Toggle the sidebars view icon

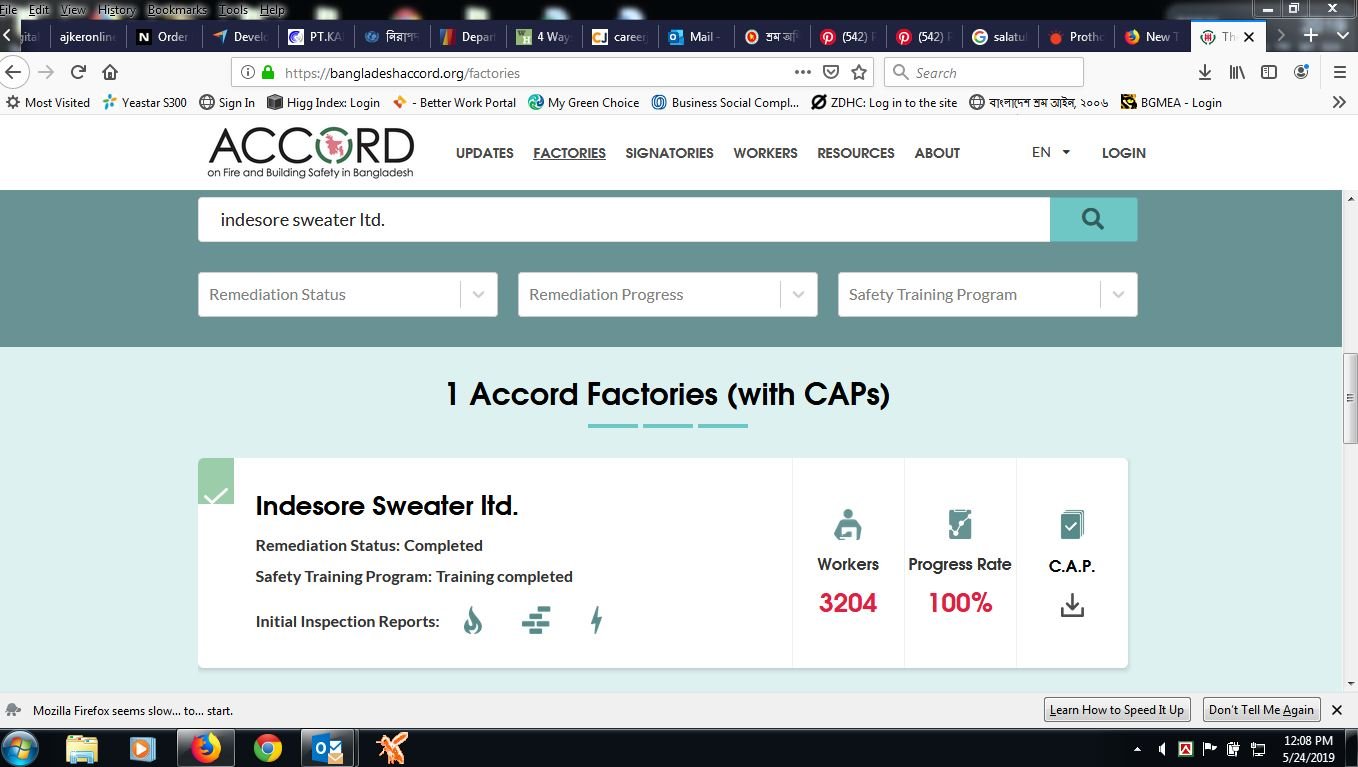(1269, 72)
